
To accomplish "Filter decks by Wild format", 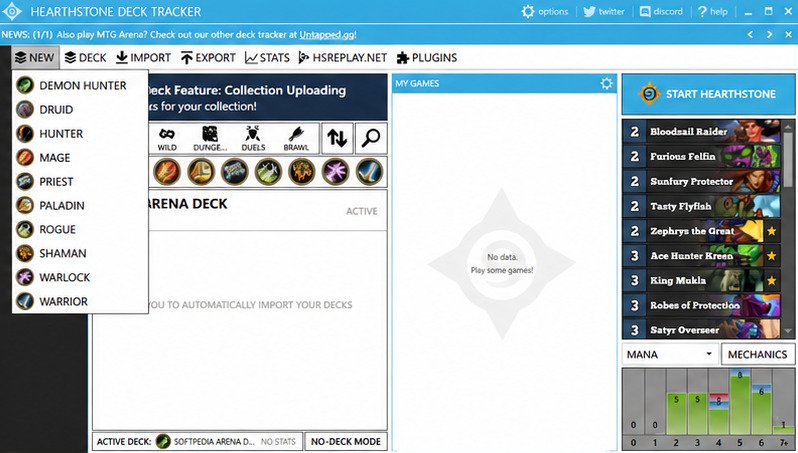I will [167, 138].
